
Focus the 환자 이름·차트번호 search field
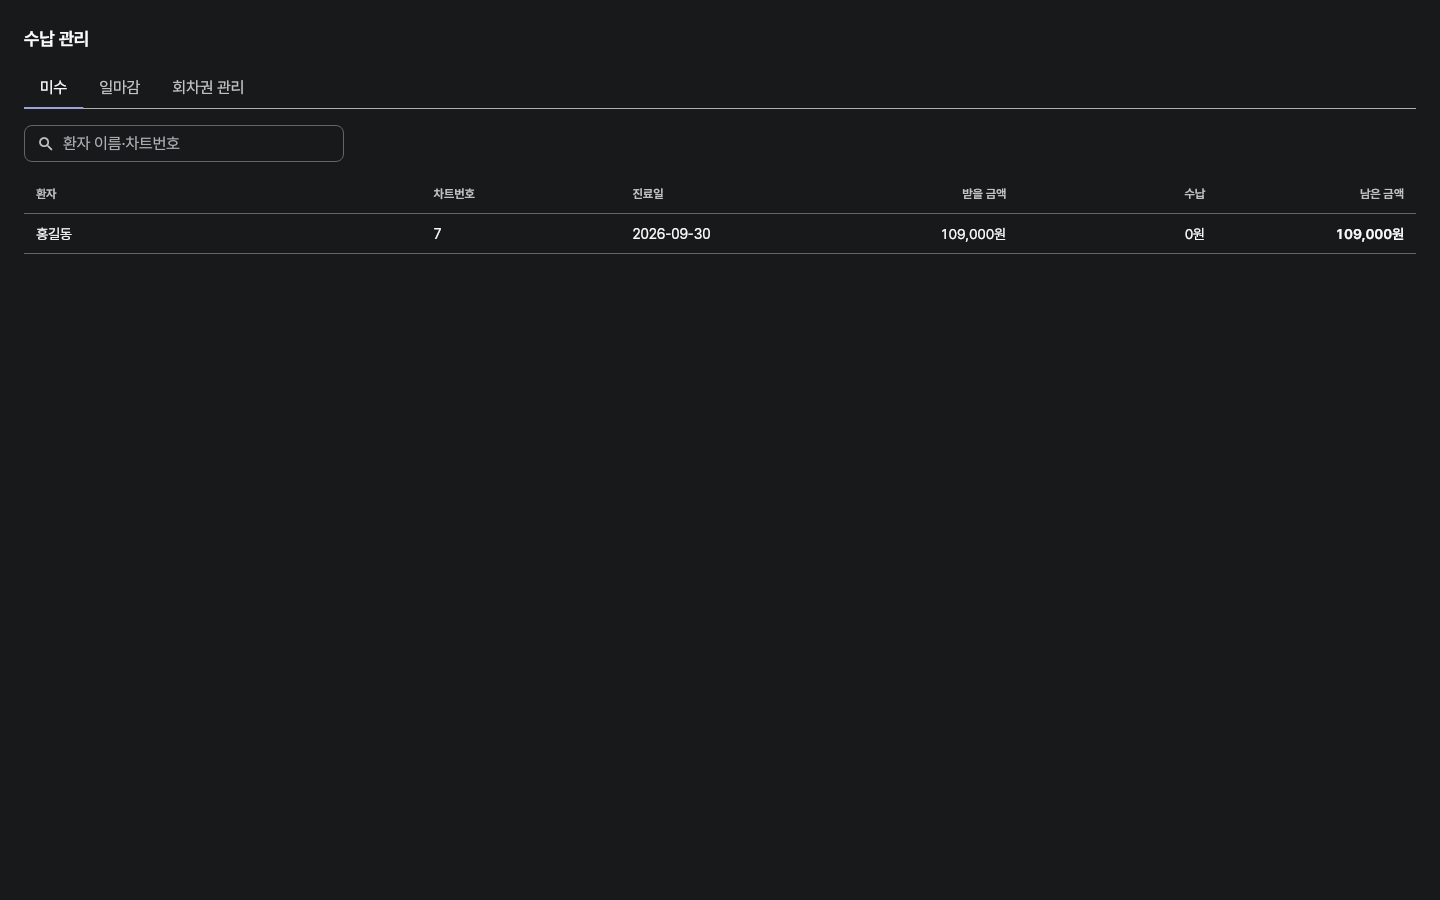(184, 143)
